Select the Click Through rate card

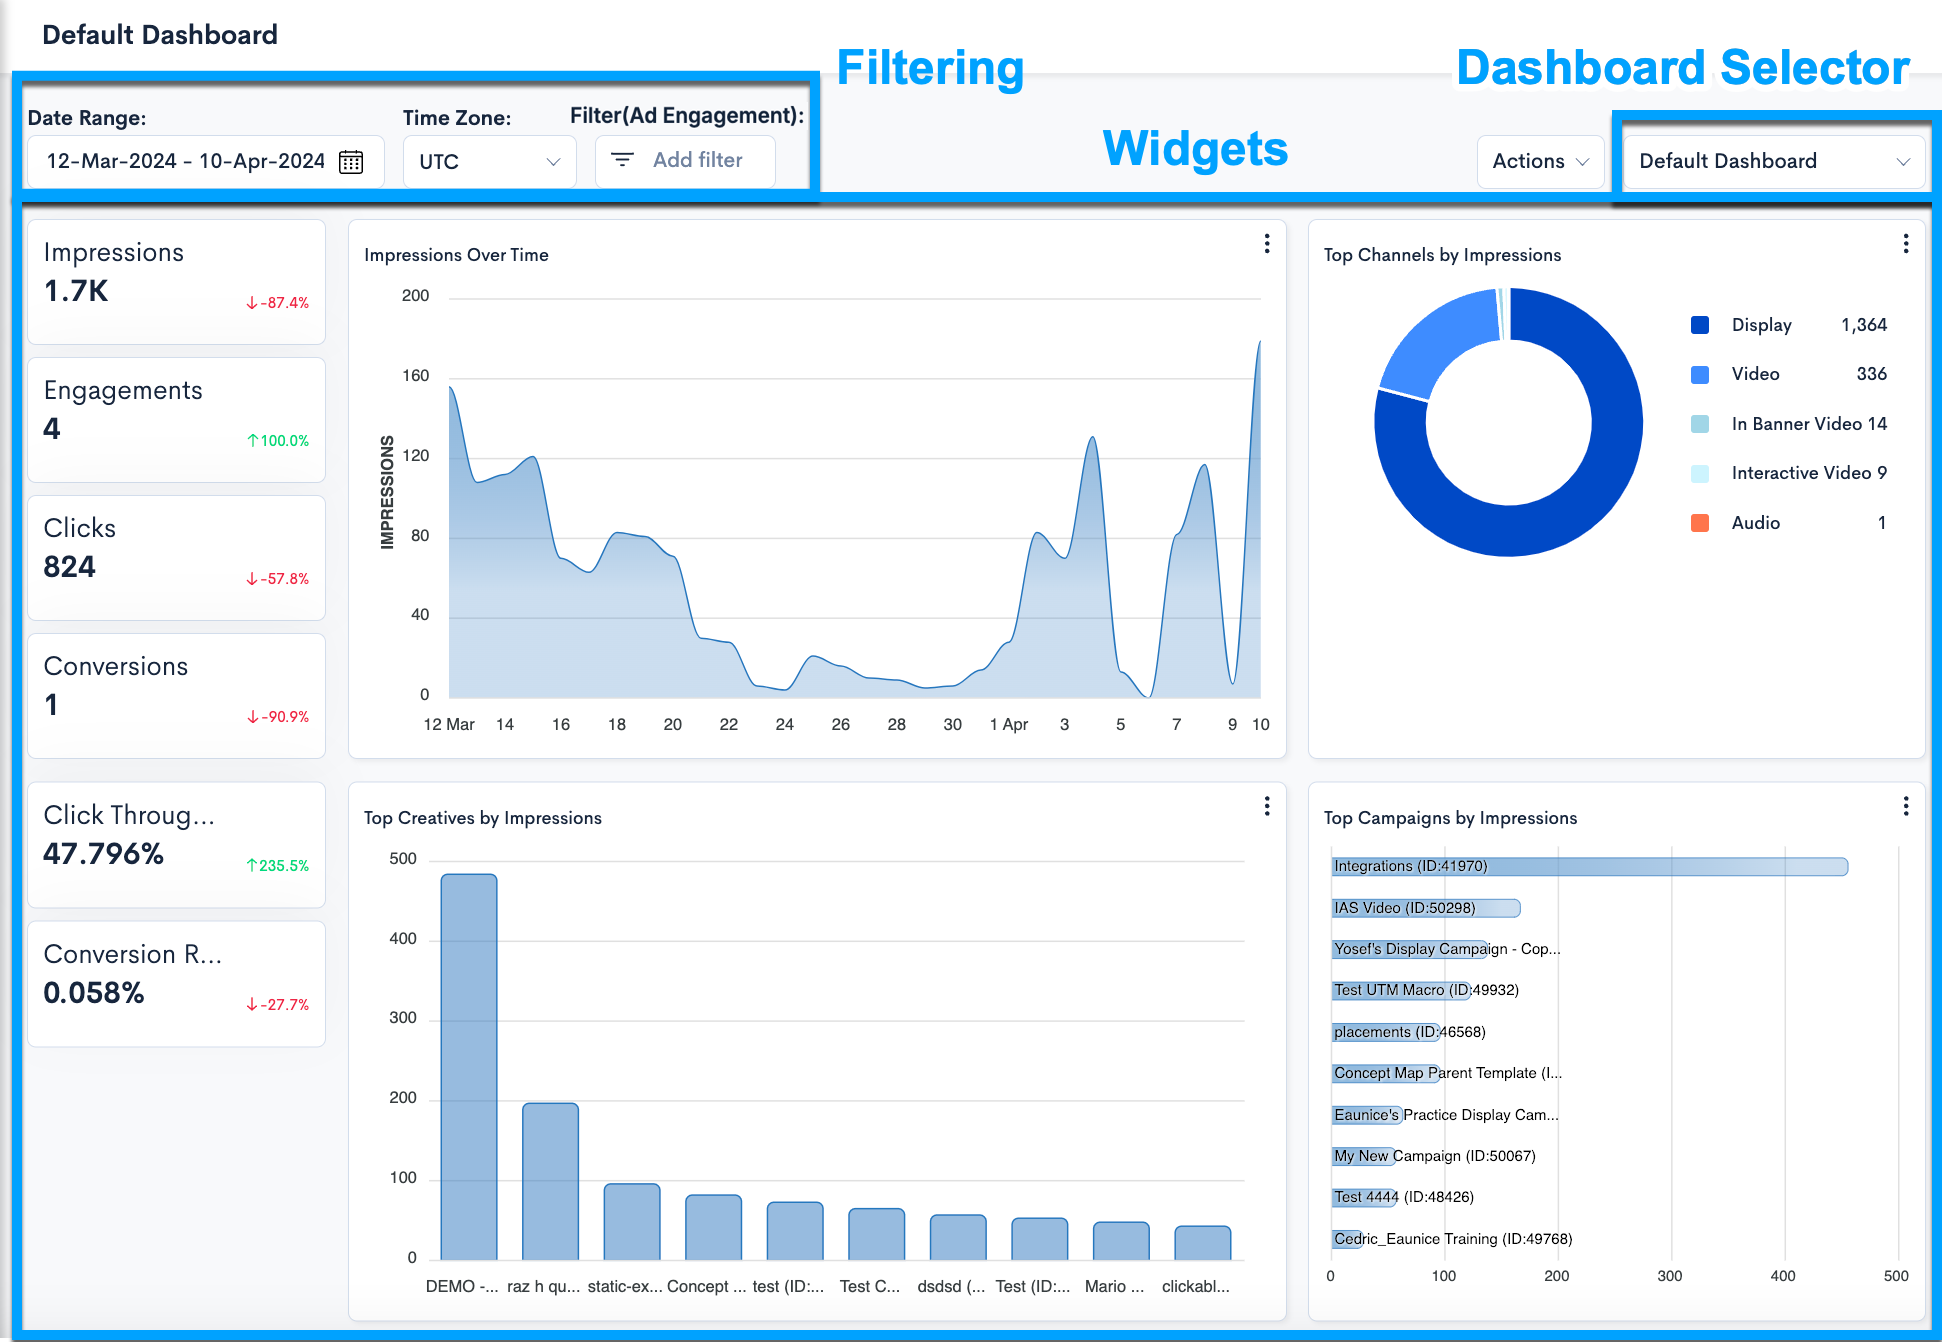click(x=177, y=845)
